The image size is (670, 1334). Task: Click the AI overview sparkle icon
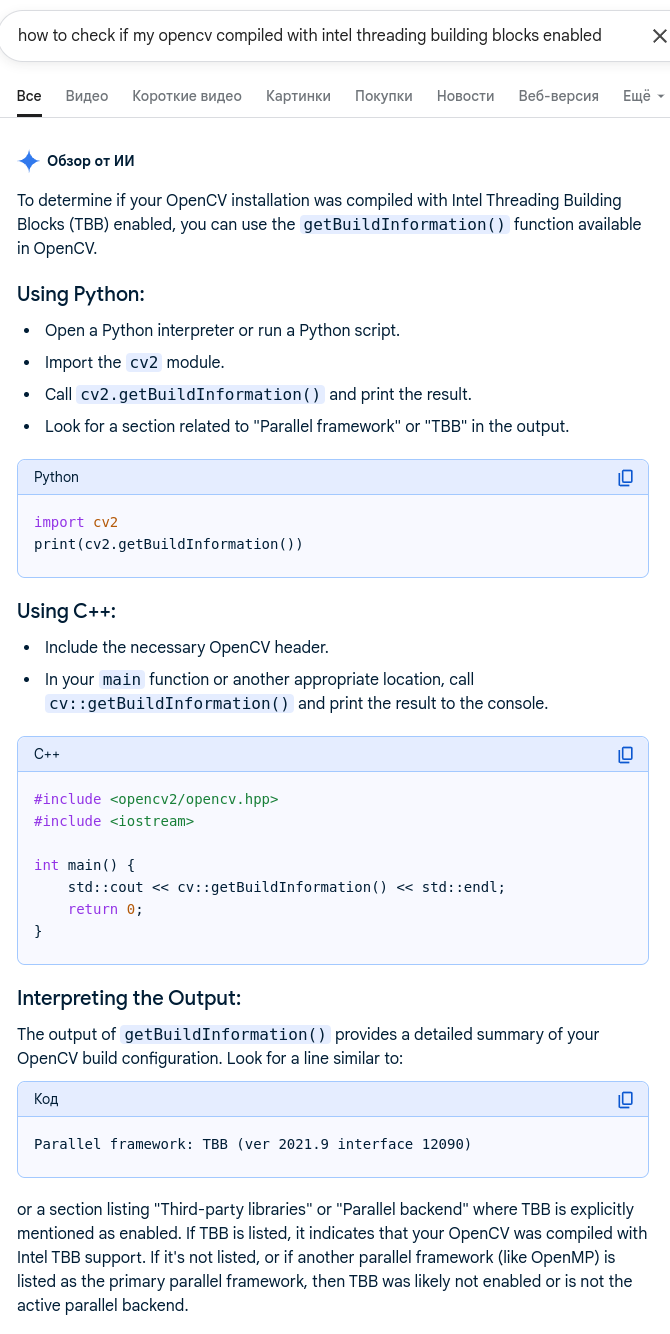click(x=29, y=161)
